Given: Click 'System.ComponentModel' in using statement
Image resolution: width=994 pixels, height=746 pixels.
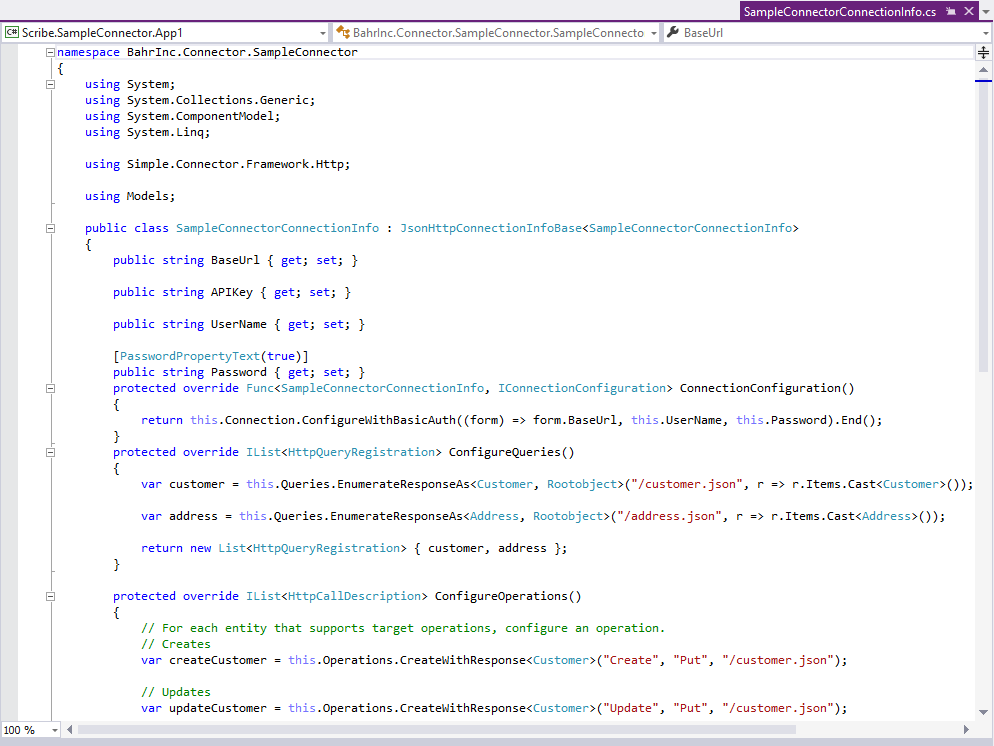Looking at the screenshot, I should click(200, 116).
